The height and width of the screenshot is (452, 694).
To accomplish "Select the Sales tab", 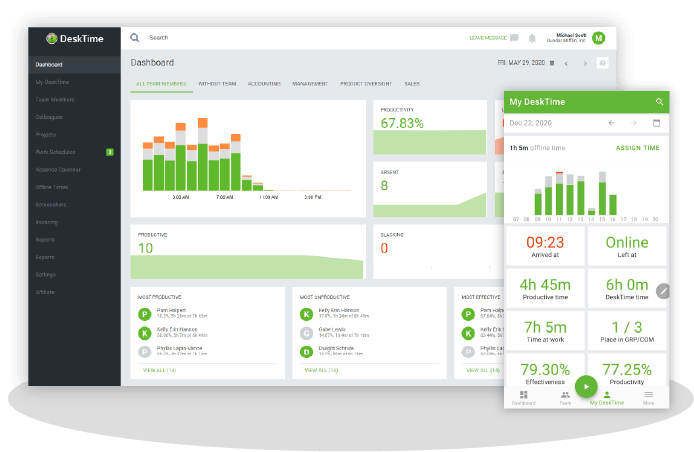I will (412, 84).
